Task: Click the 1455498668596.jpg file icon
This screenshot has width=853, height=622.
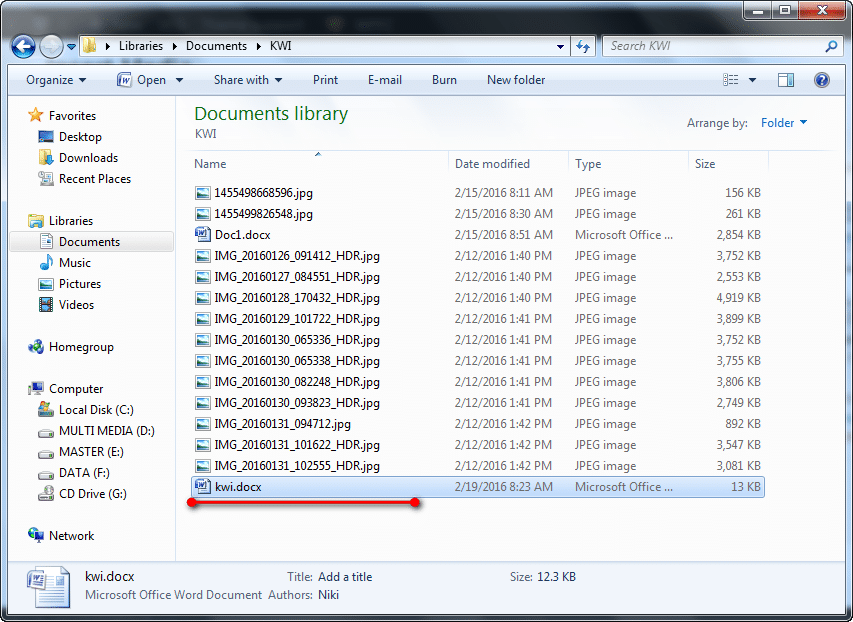Action: pos(203,193)
